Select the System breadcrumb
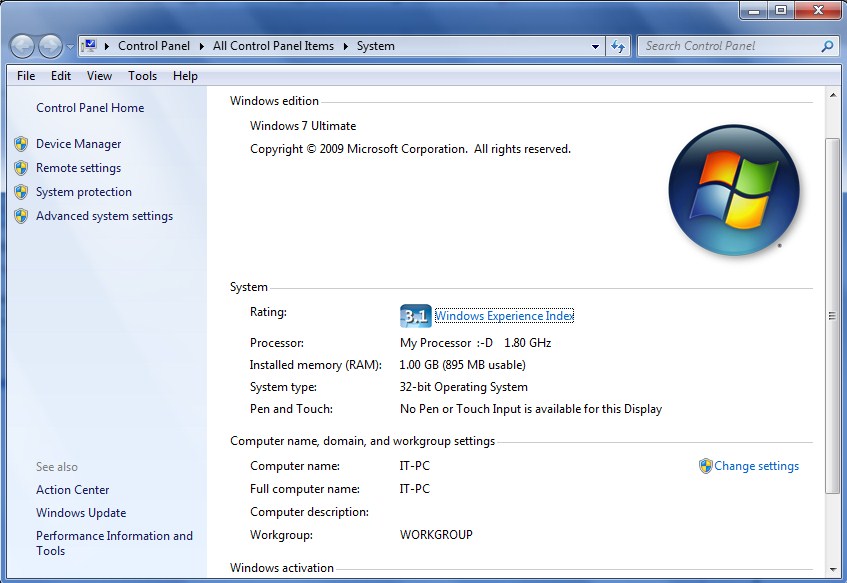 (375, 46)
